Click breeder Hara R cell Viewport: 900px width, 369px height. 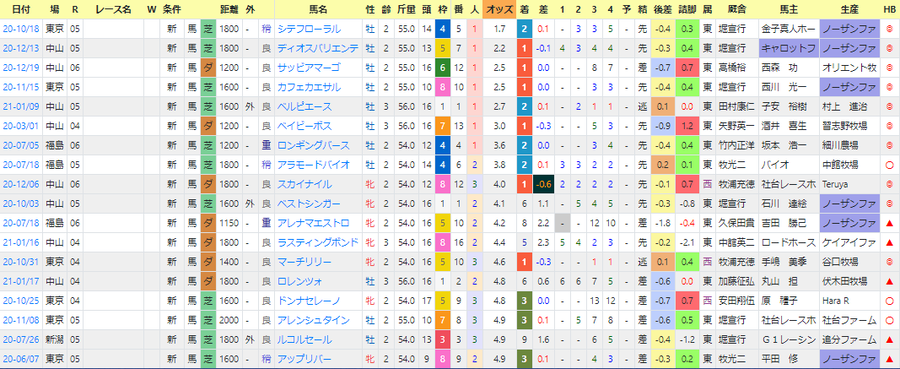(x=849, y=301)
